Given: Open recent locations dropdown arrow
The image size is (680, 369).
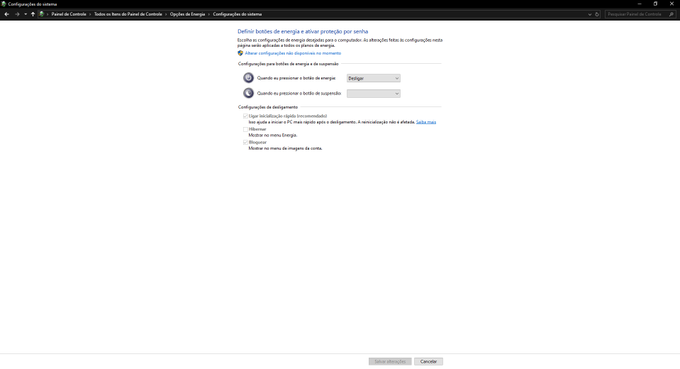Looking at the screenshot, I should [x=26, y=14].
